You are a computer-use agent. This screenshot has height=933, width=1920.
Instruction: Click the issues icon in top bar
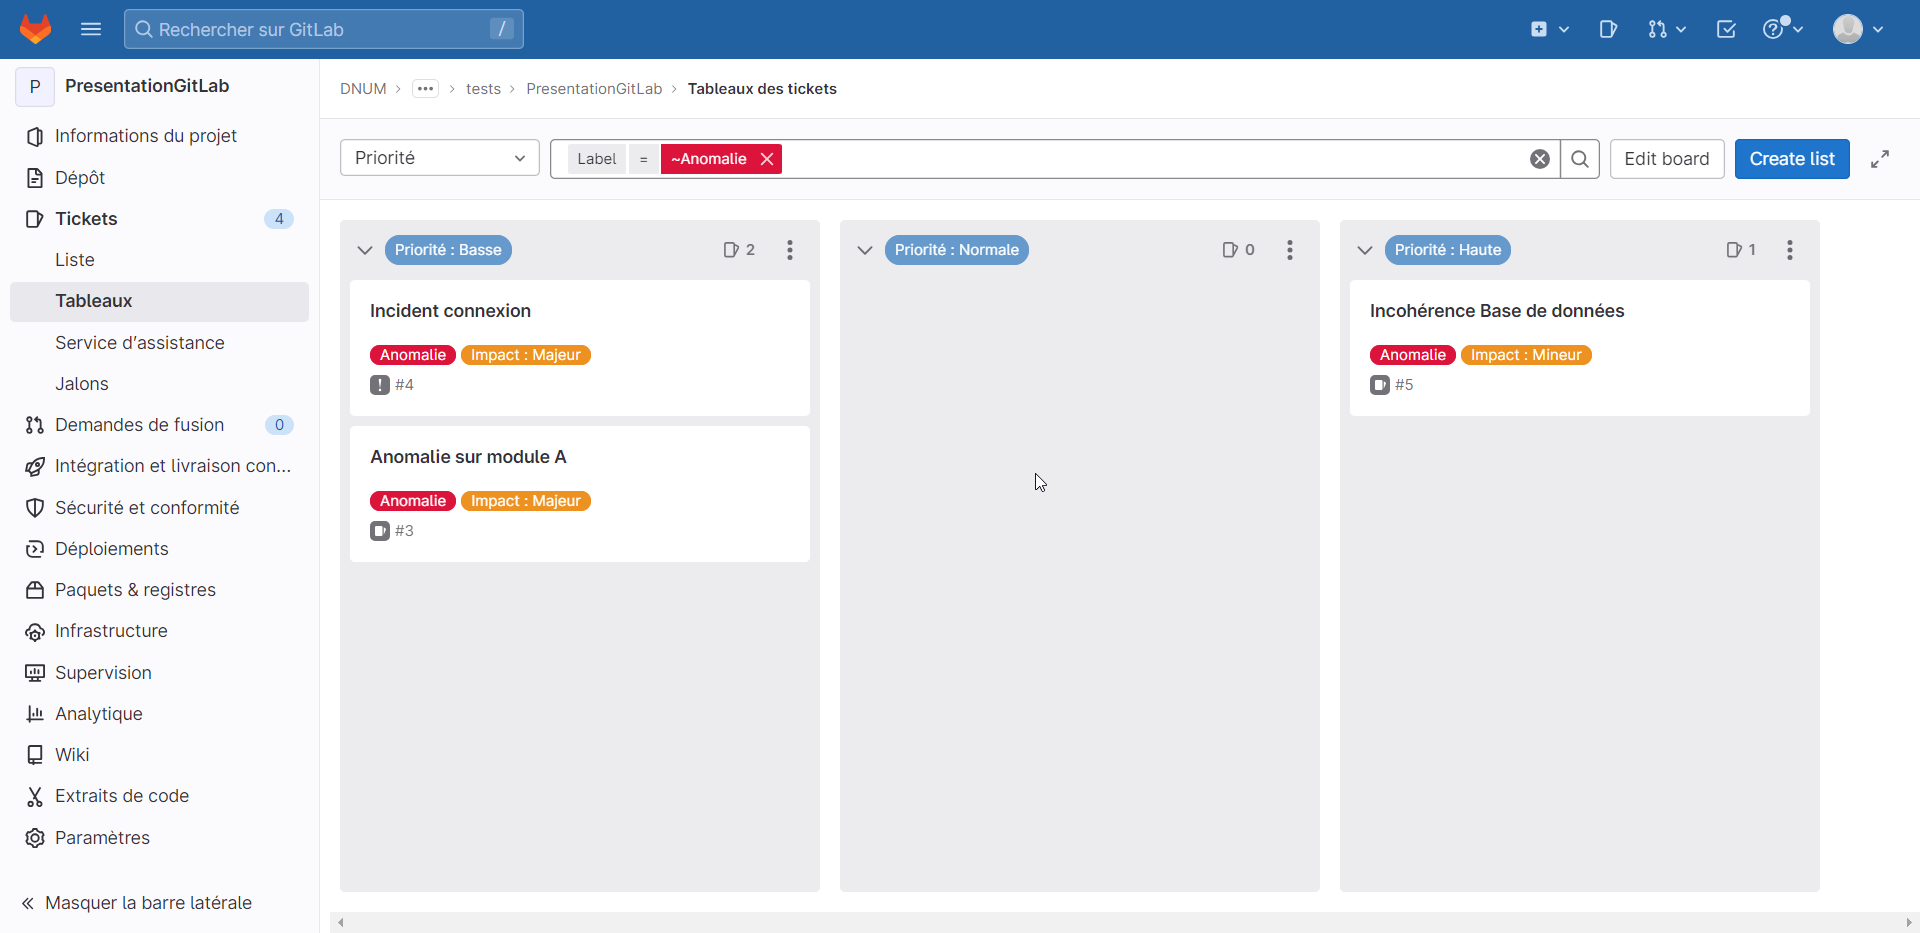1608,29
